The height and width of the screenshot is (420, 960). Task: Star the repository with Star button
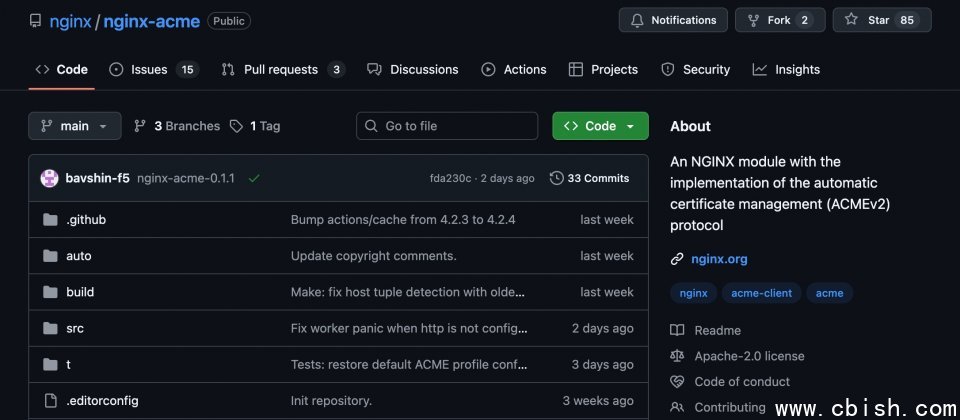tap(882, 20)
